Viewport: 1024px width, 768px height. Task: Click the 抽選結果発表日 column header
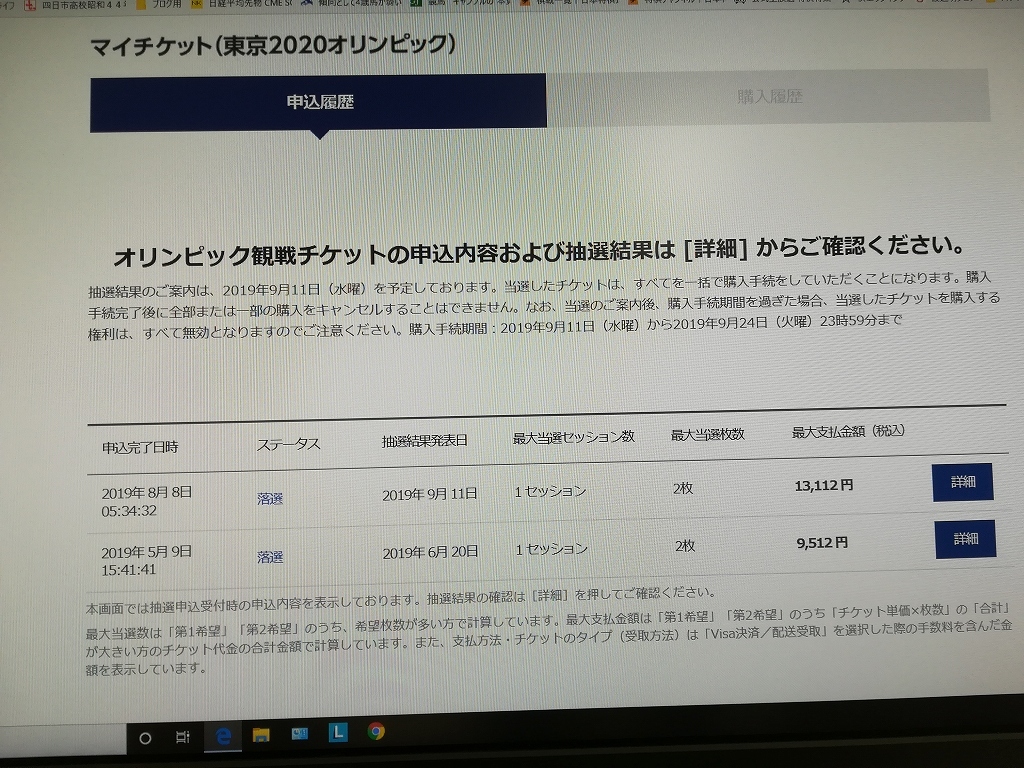pos(424,441)
